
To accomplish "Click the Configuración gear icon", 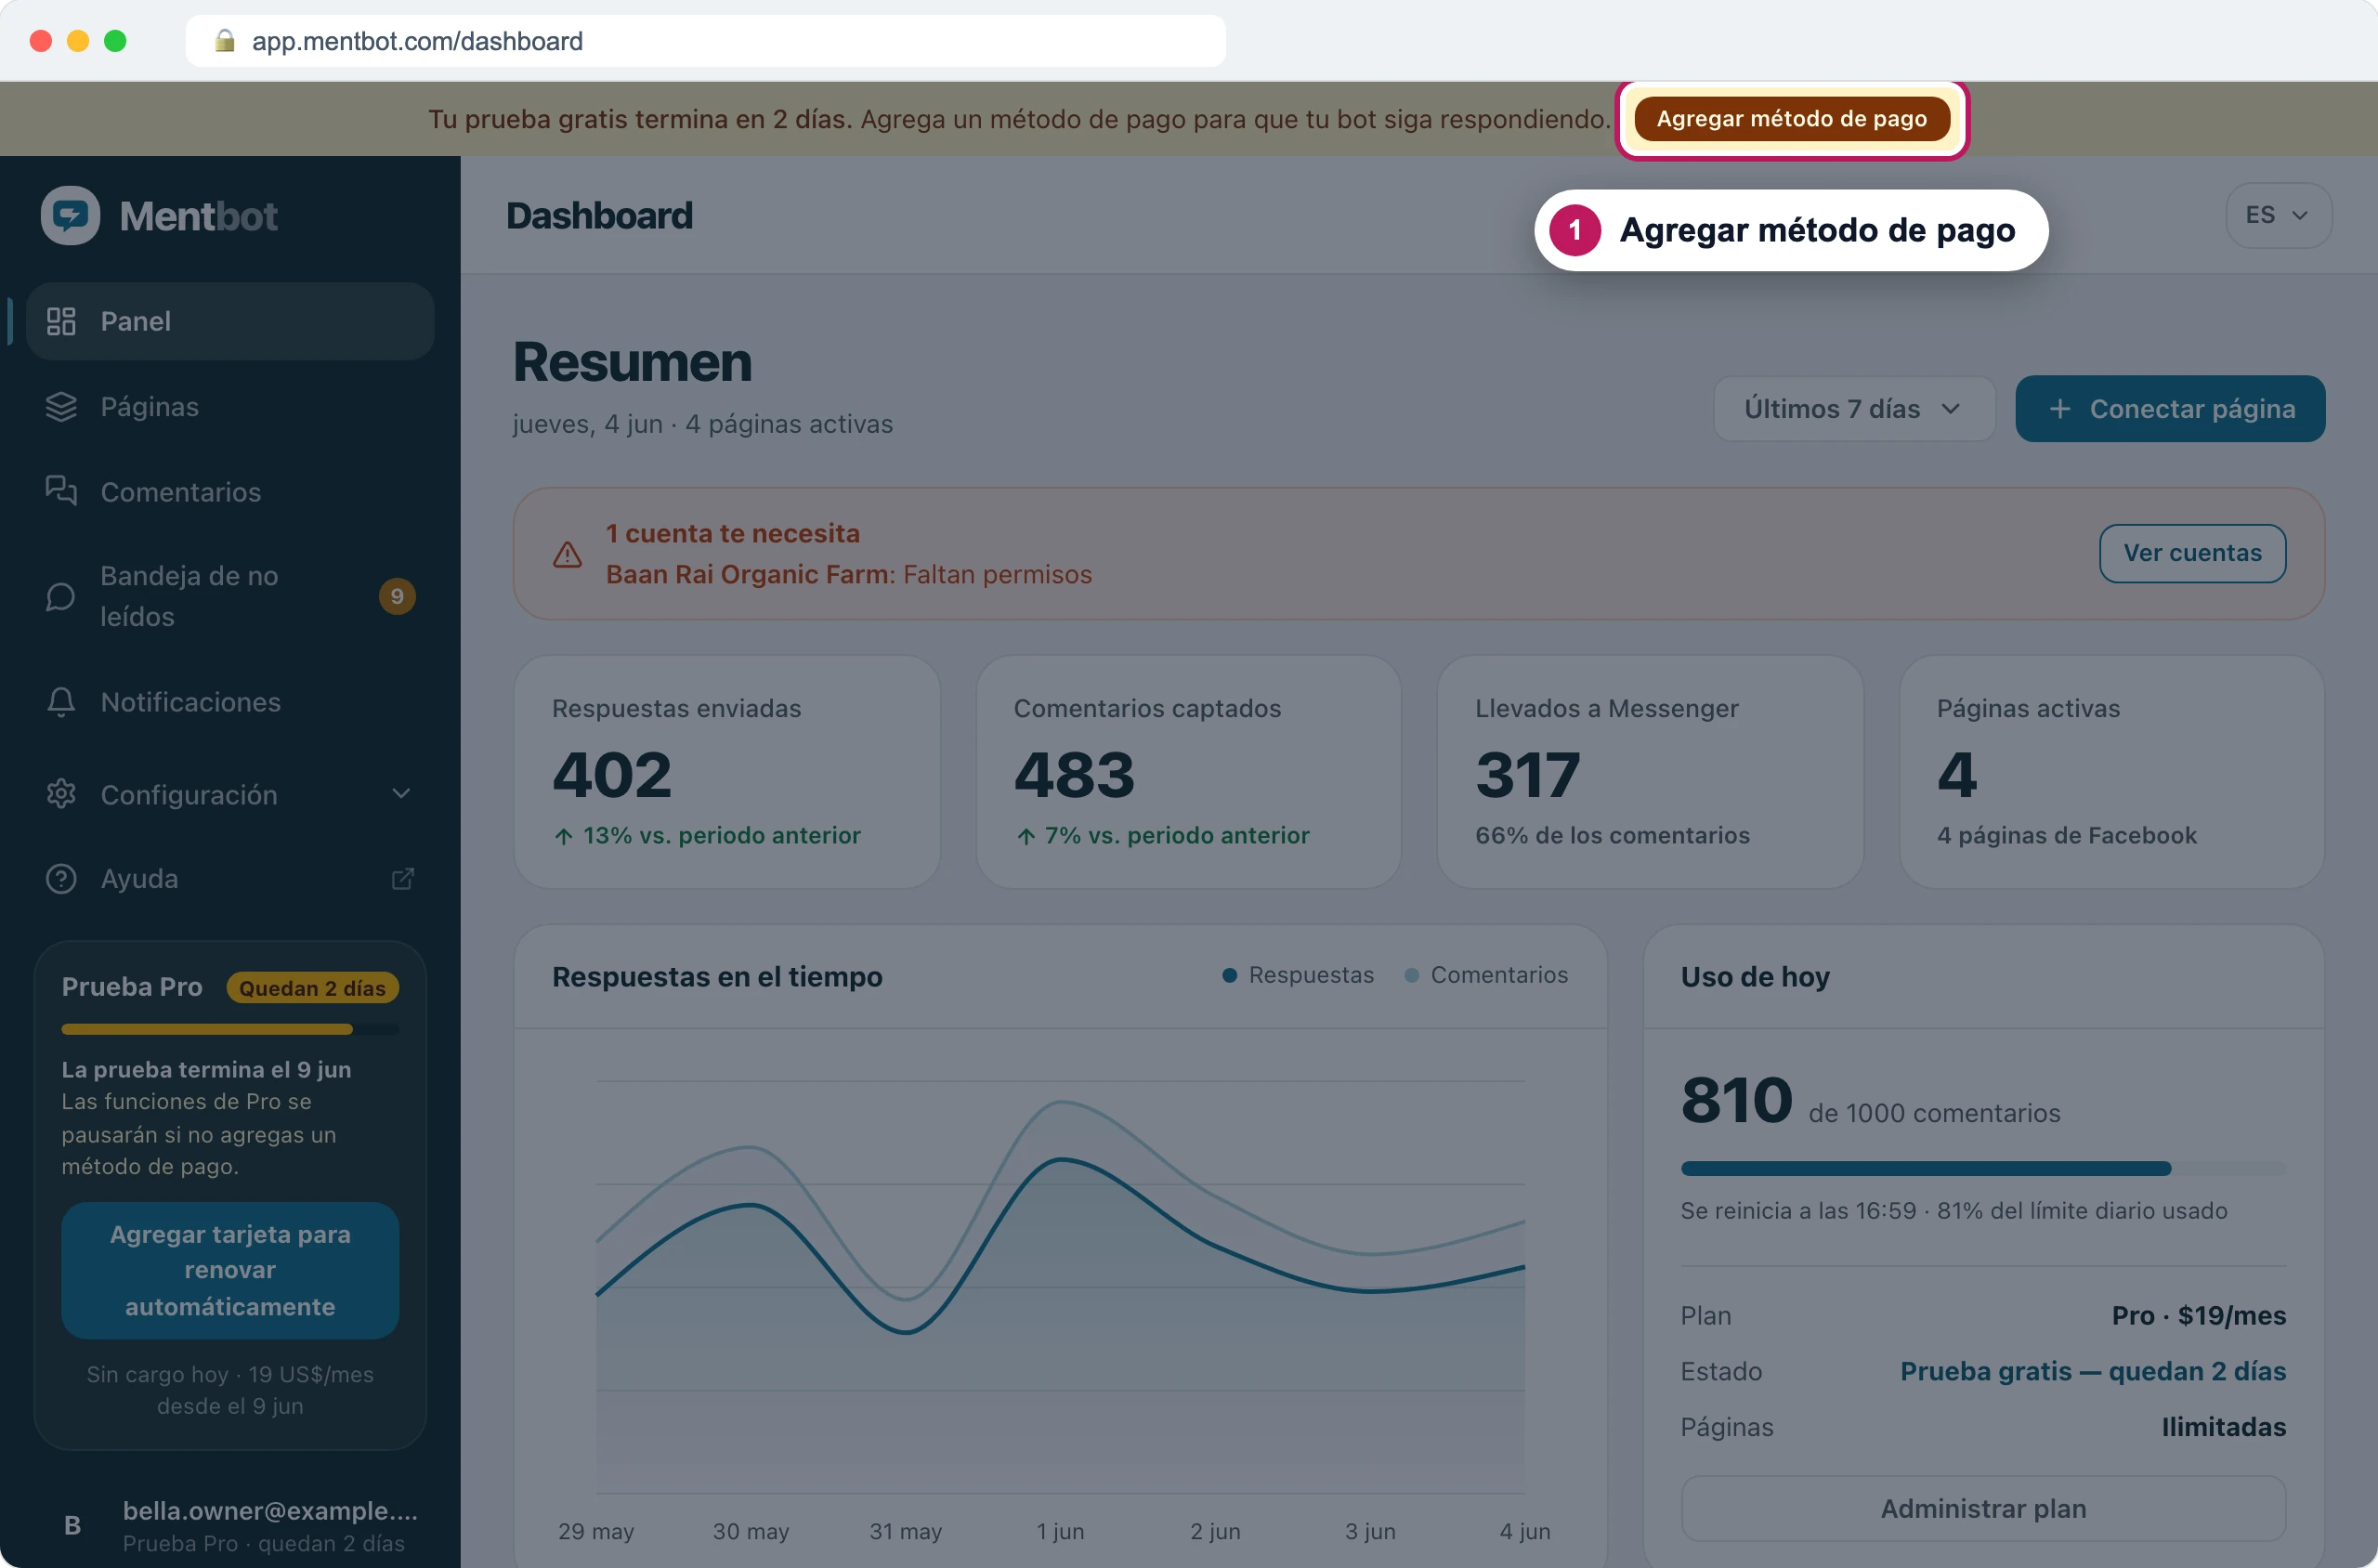I will coord(61,794).
